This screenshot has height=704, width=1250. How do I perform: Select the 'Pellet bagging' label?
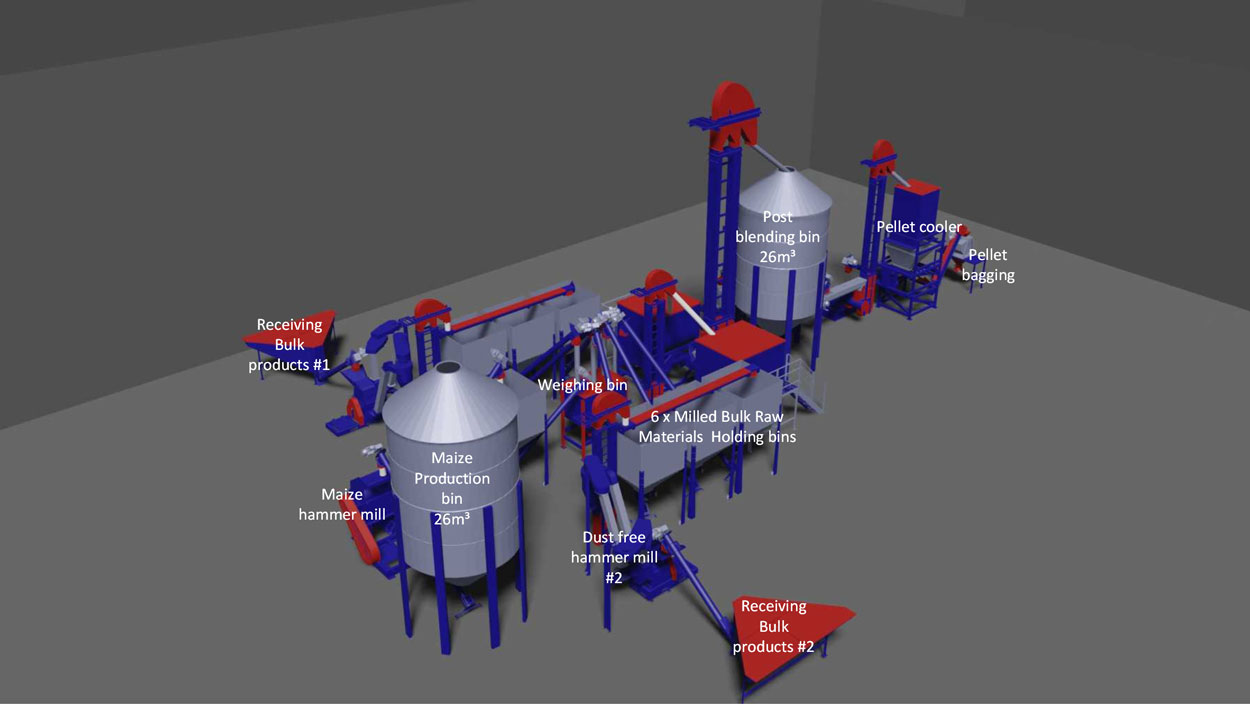click(x=988, y=265)
